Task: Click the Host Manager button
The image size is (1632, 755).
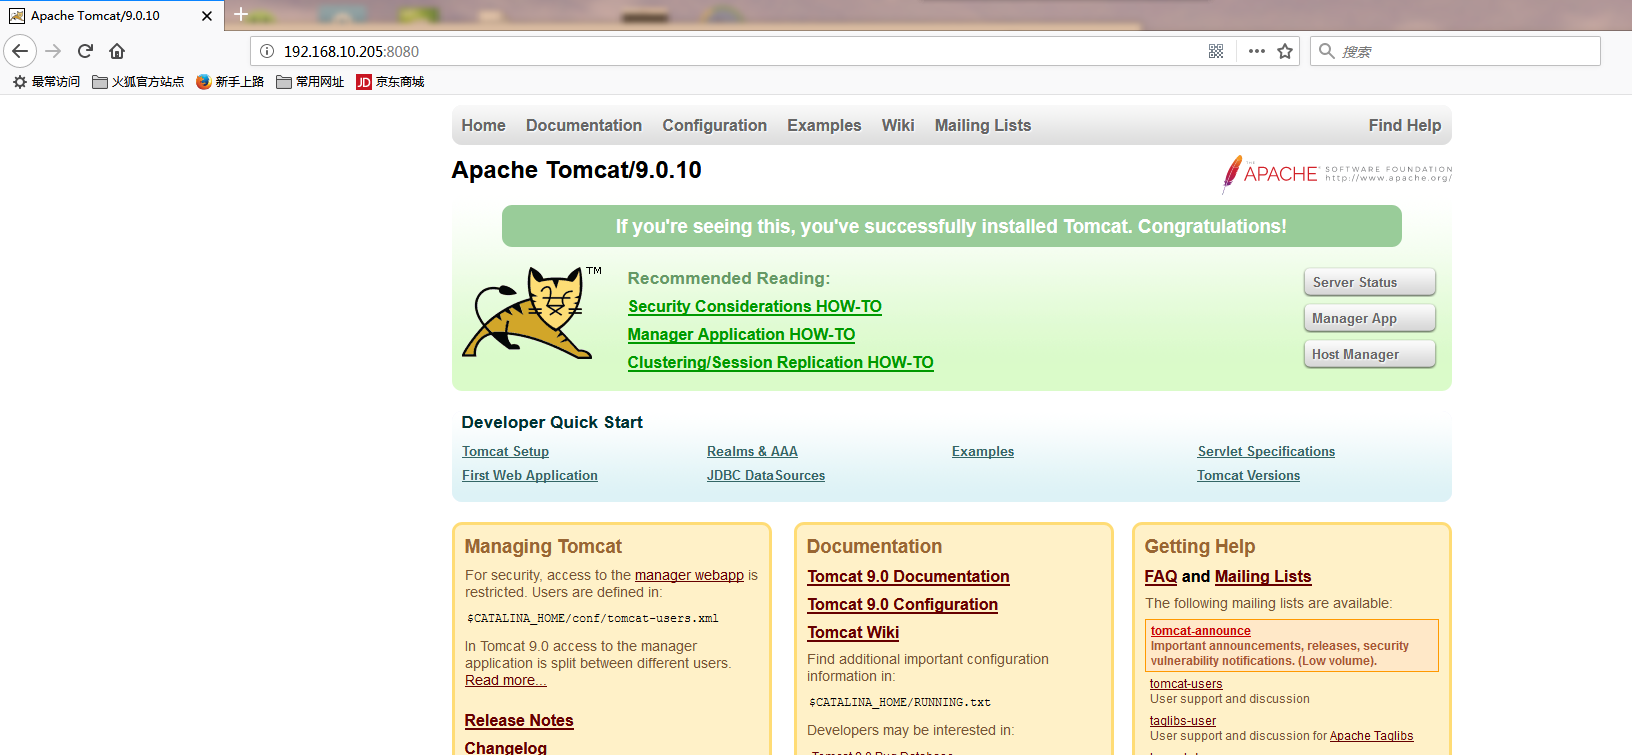Action: 1369,354
